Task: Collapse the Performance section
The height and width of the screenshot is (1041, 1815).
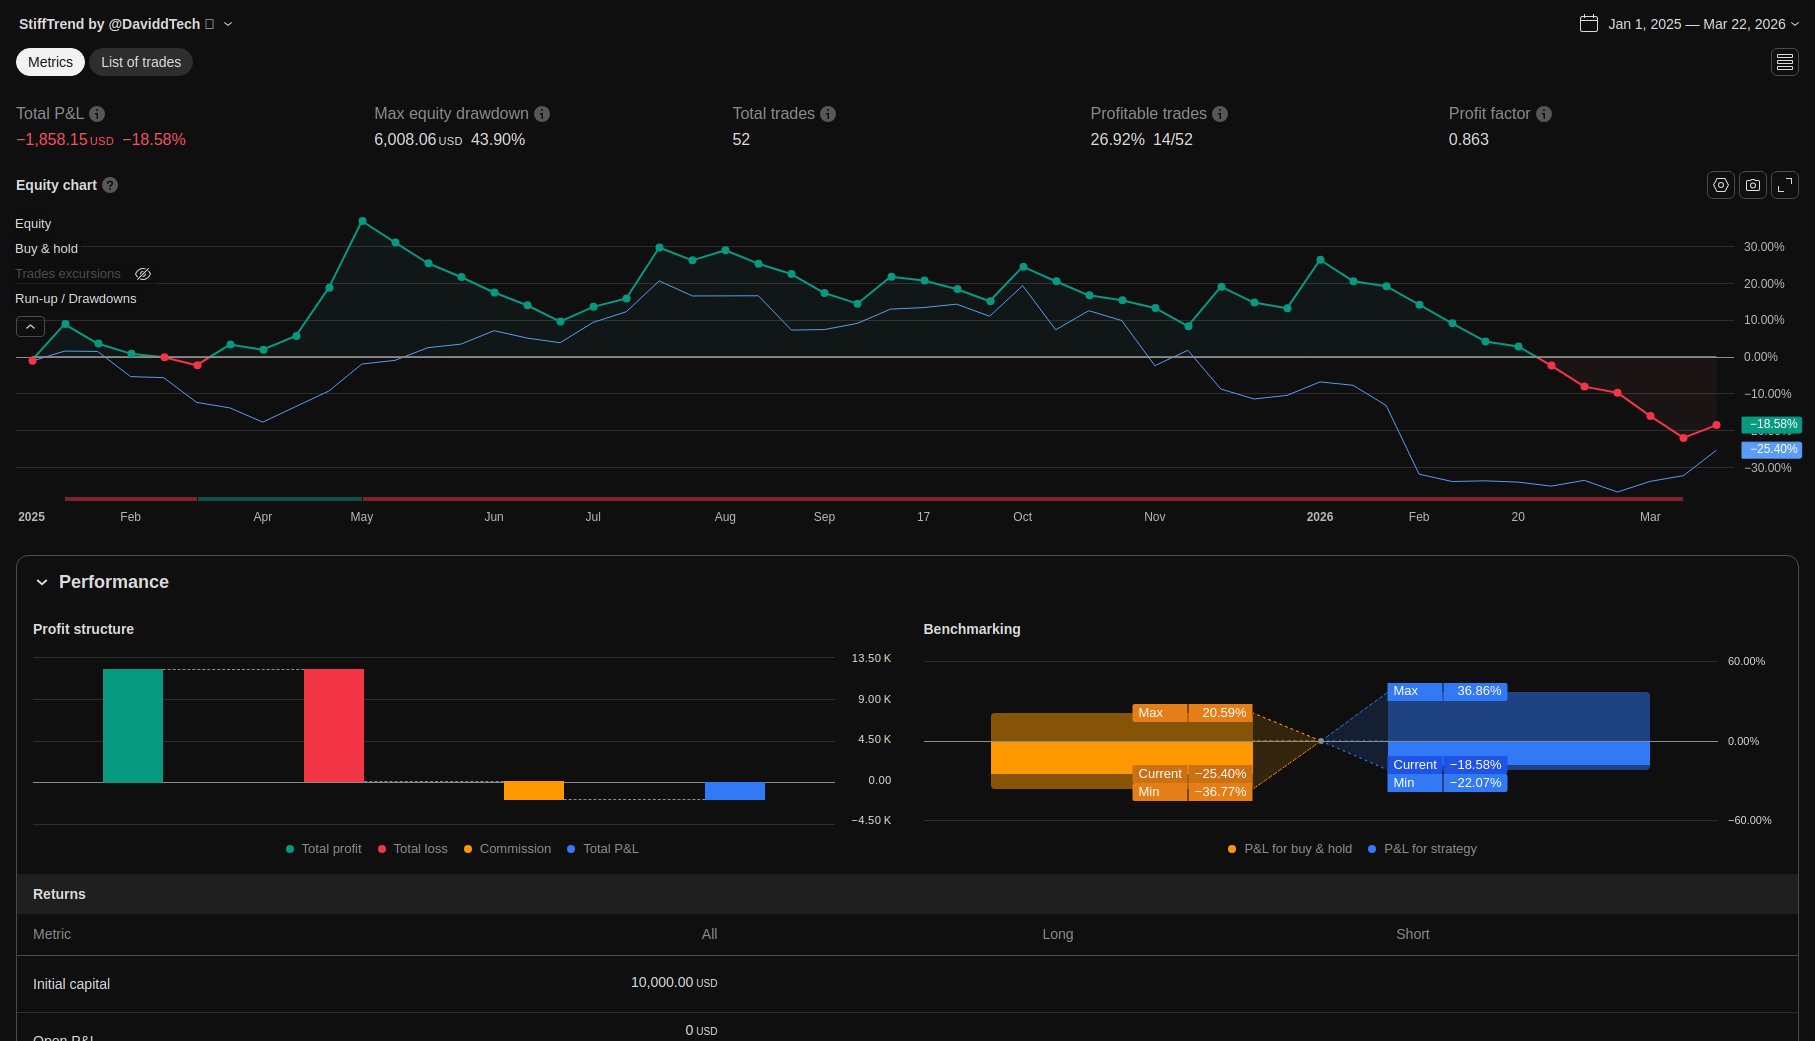Action: (42, 582)
